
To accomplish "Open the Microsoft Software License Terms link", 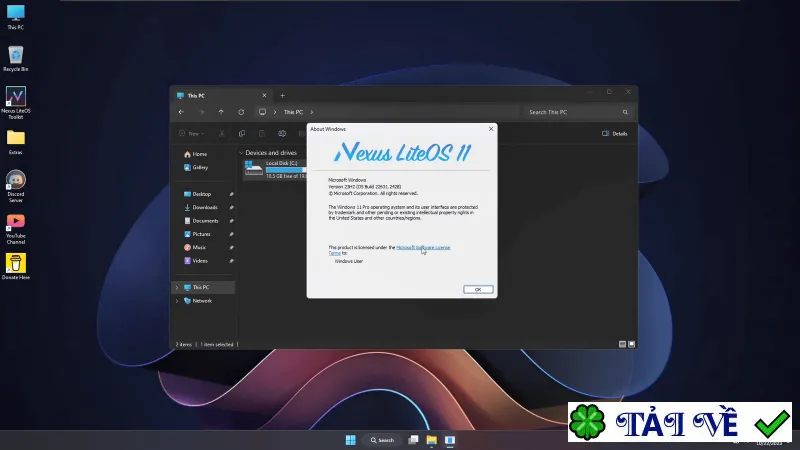I will click(x=423, y=247).
